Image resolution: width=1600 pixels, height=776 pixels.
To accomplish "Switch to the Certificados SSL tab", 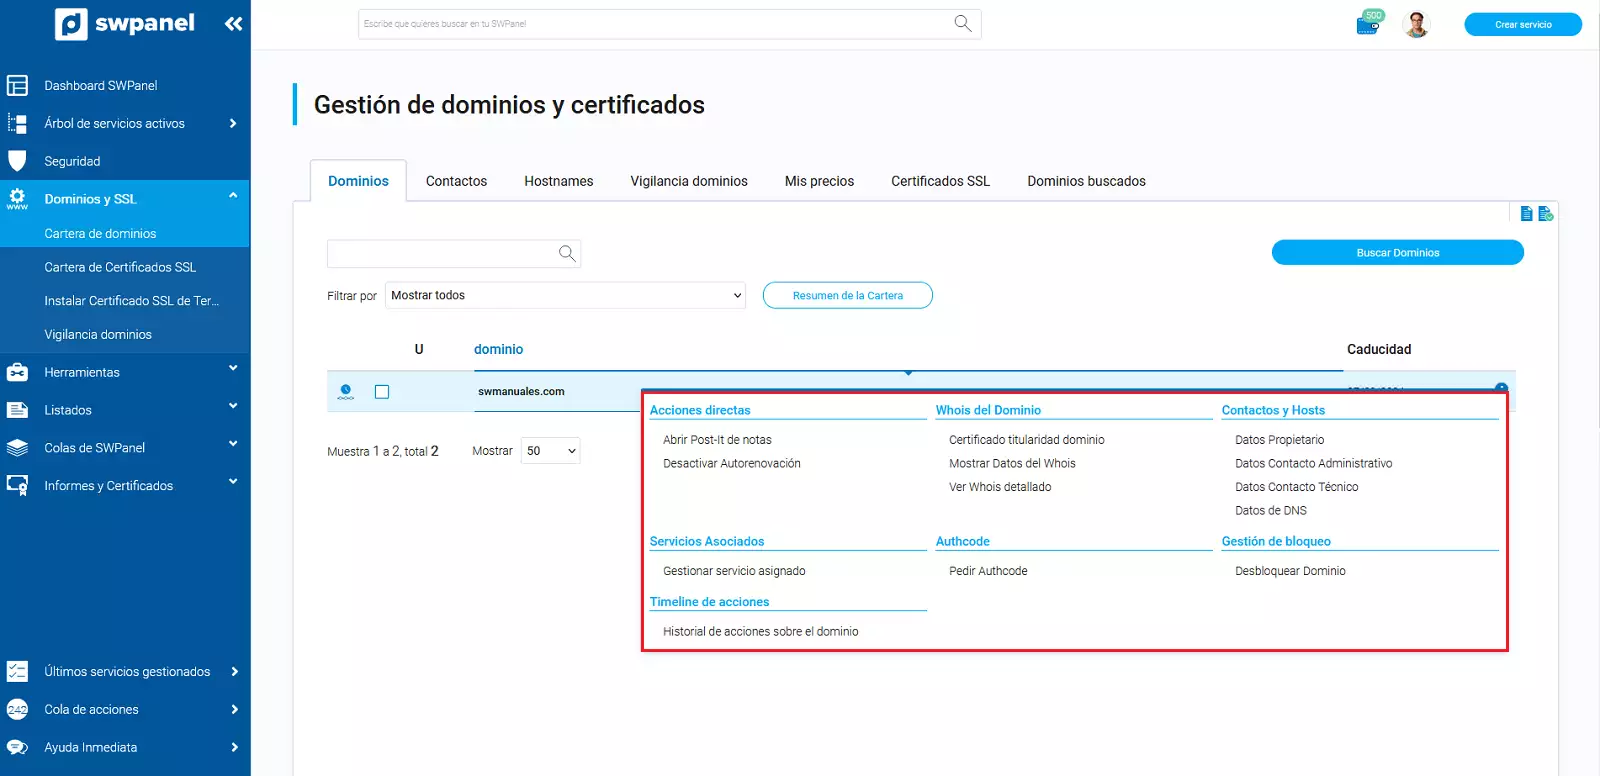I will (940, 181).
